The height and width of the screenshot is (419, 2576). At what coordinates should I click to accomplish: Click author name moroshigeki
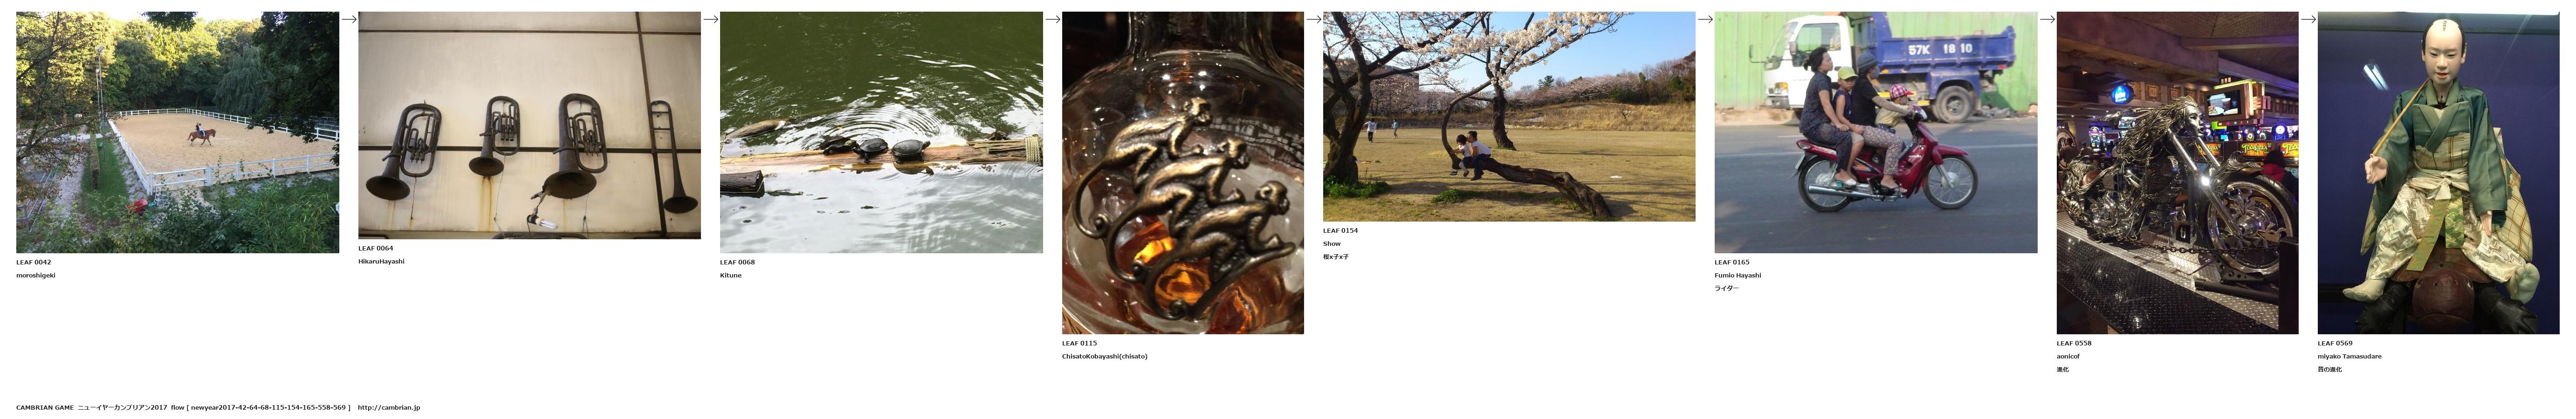[x=36, y=275]
